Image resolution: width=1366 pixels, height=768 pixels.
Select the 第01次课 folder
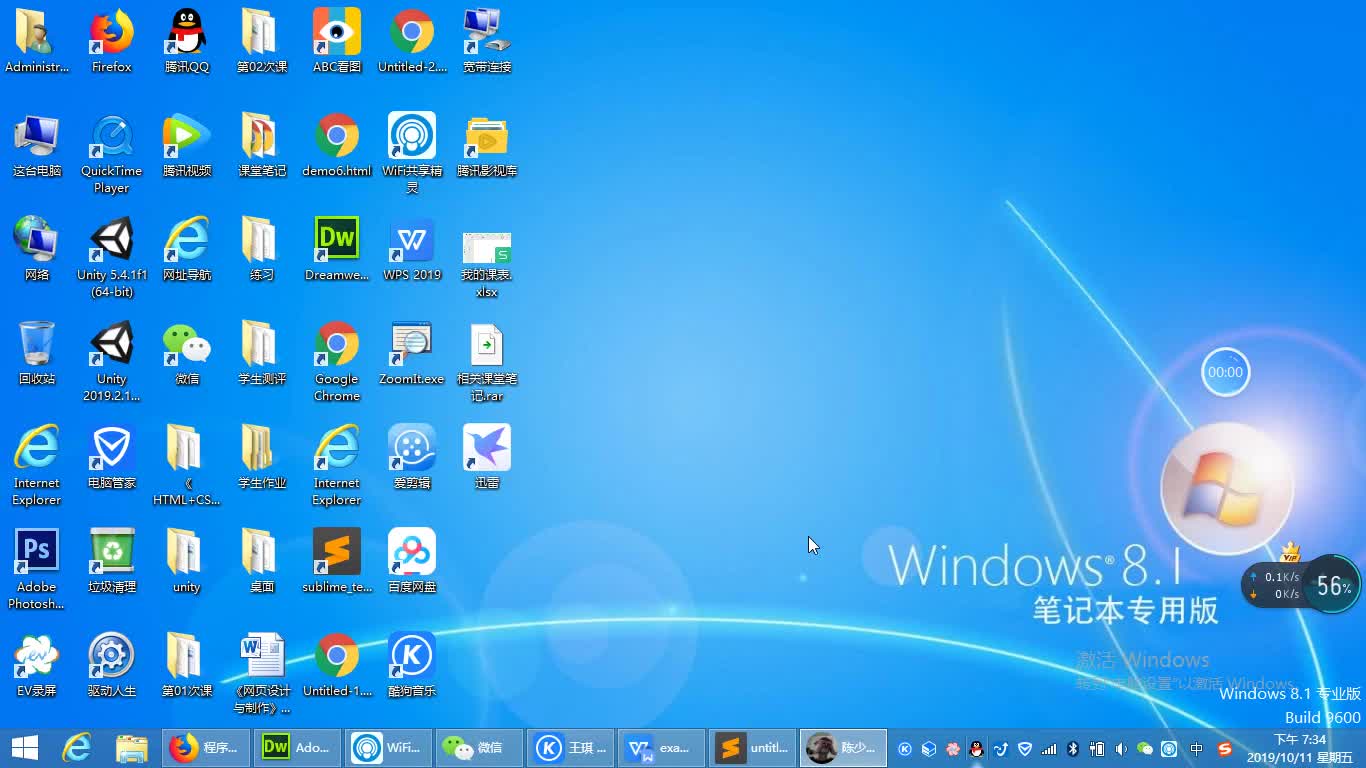187,665
